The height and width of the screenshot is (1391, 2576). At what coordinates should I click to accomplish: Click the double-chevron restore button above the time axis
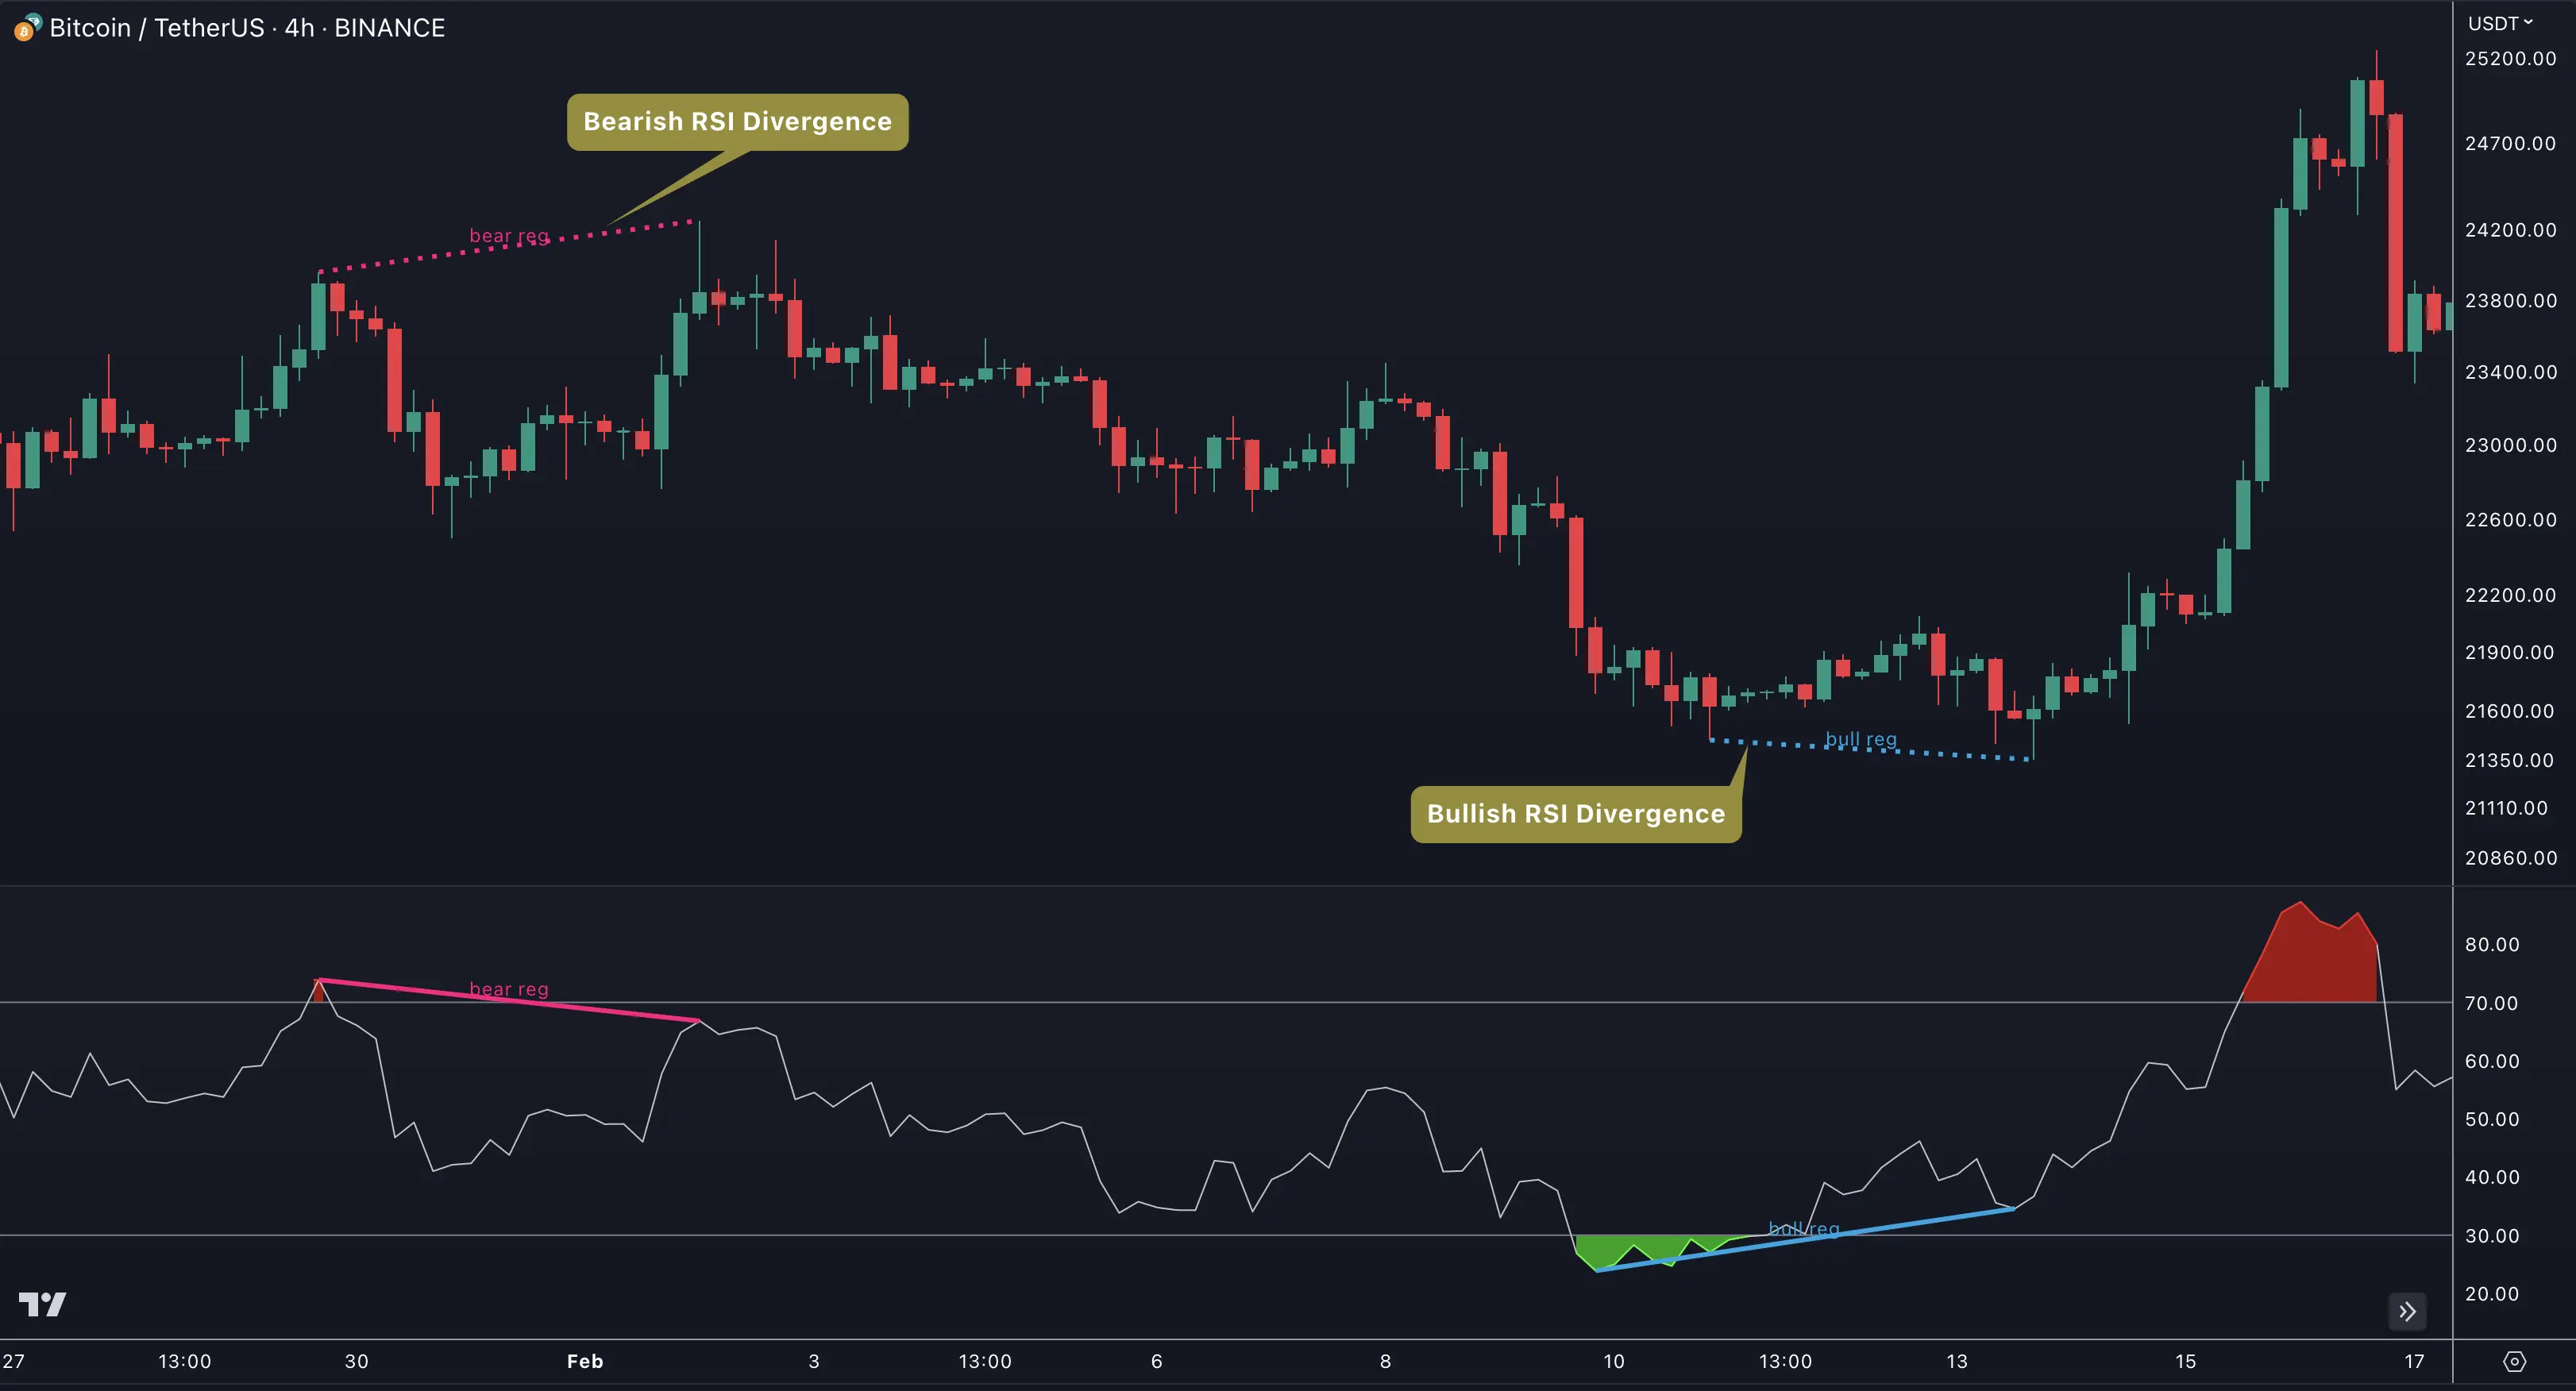coord(2407,1311)
